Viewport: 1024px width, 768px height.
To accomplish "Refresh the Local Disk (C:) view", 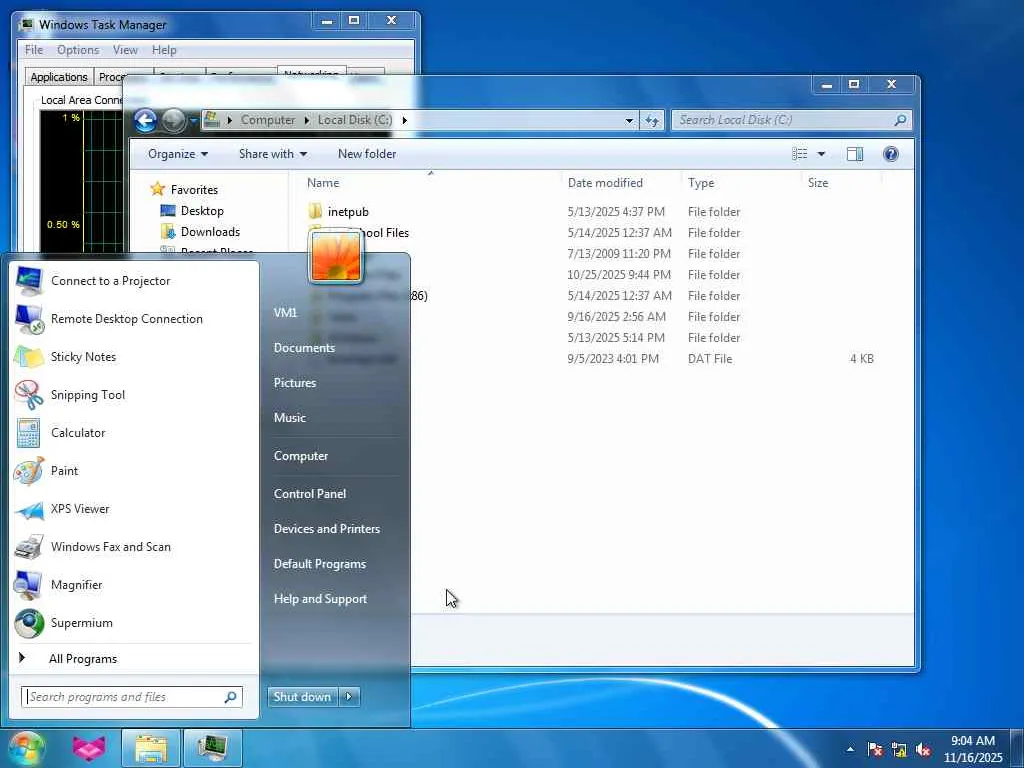I will (x=652, y=120).
